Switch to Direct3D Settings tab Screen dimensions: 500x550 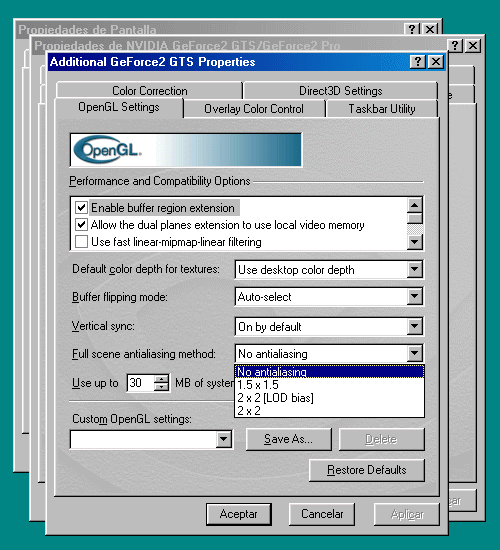pyautogui.click(x=340, y=90)
